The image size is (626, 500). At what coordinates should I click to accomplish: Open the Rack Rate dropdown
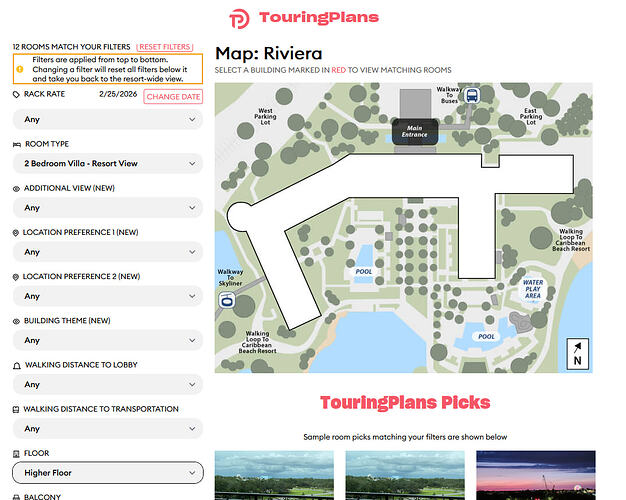107,120
